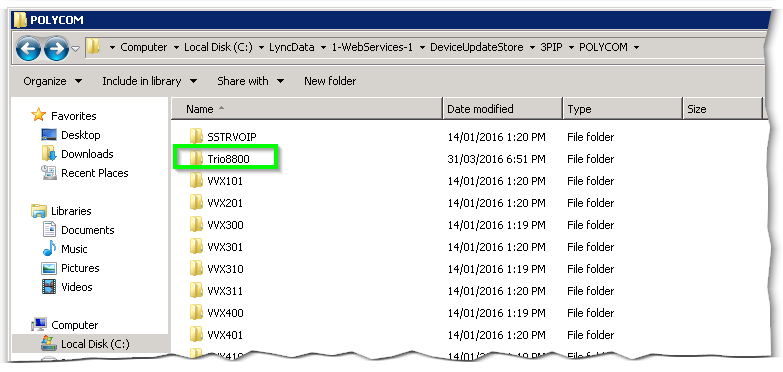The height and width of the screenshot is (372, 783).
Task: Go back with the Back arrow button
Action: [28, 48]
